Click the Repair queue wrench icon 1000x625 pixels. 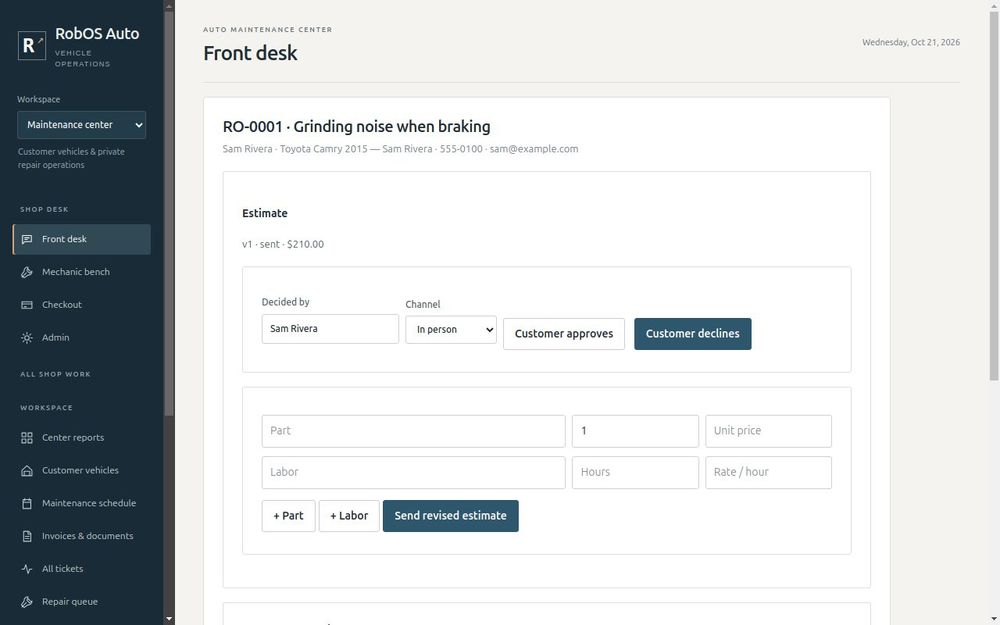(27, 602)
